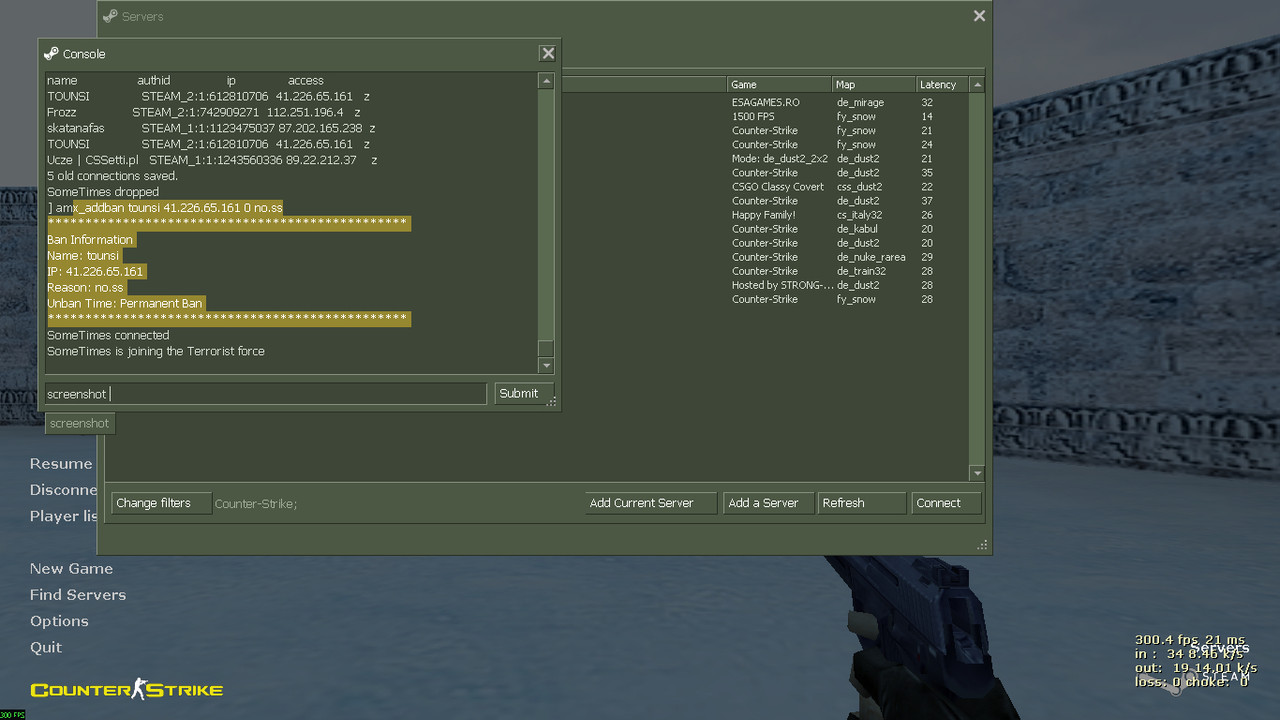
Task: Click Disconnect in main menu
Action: click(63, 490)
